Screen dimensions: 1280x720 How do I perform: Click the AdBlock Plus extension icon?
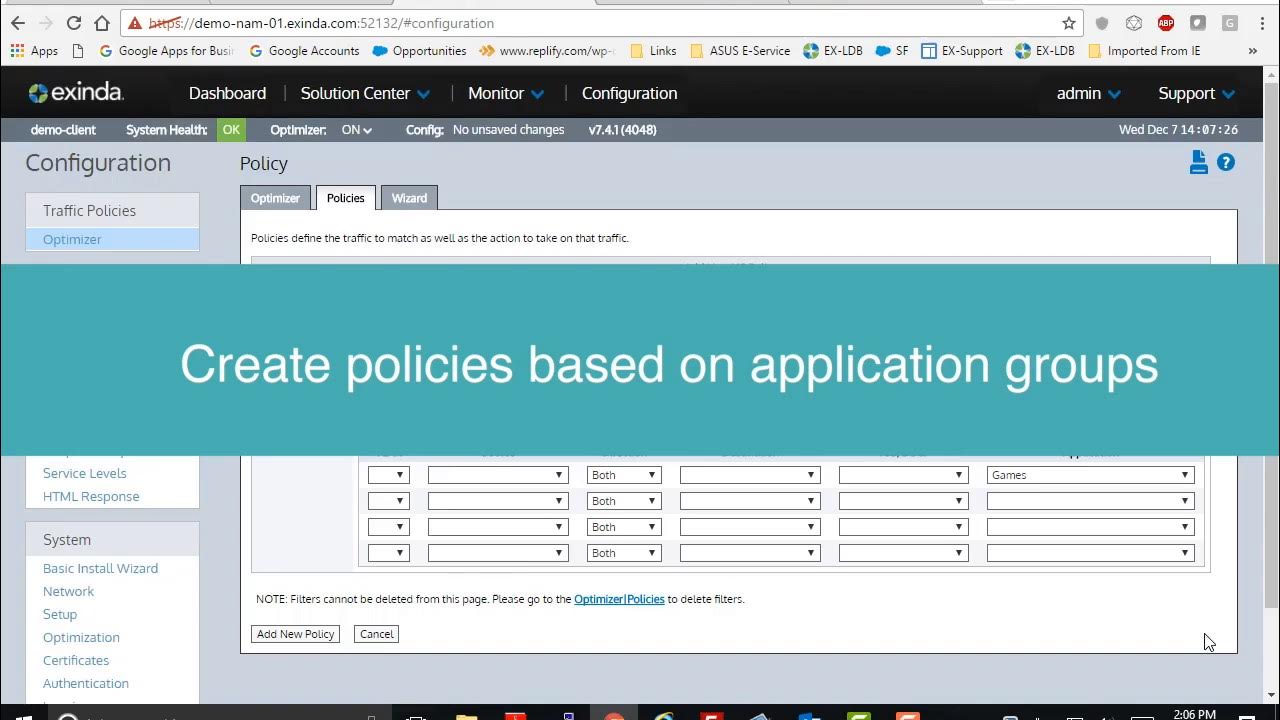[1166, 22]
